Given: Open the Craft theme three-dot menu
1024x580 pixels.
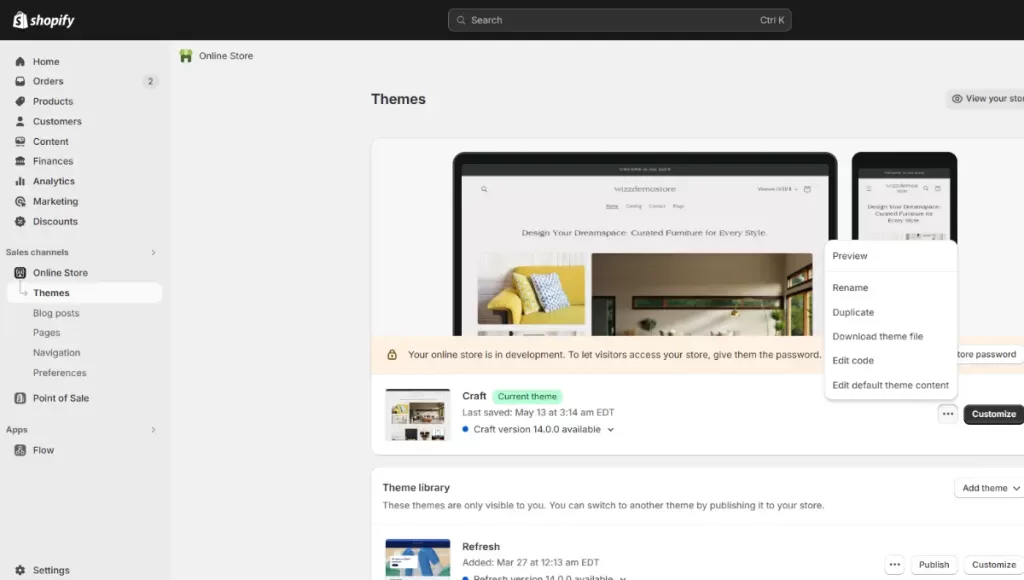Looking at the screenshot, I should coord(948,413).
